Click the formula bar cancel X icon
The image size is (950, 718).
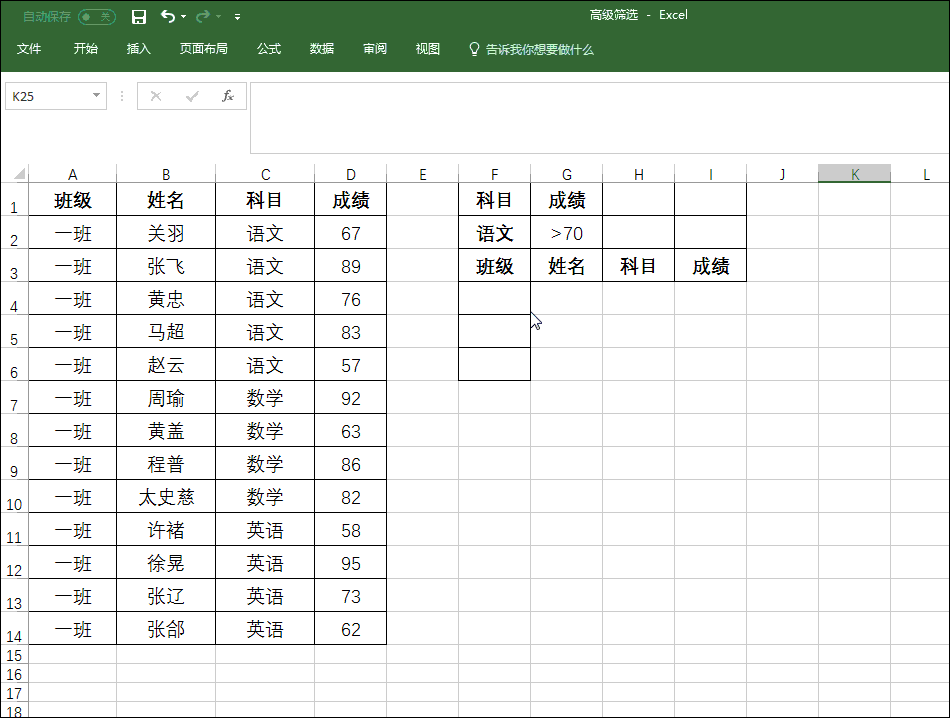click(x=156, y=96)
